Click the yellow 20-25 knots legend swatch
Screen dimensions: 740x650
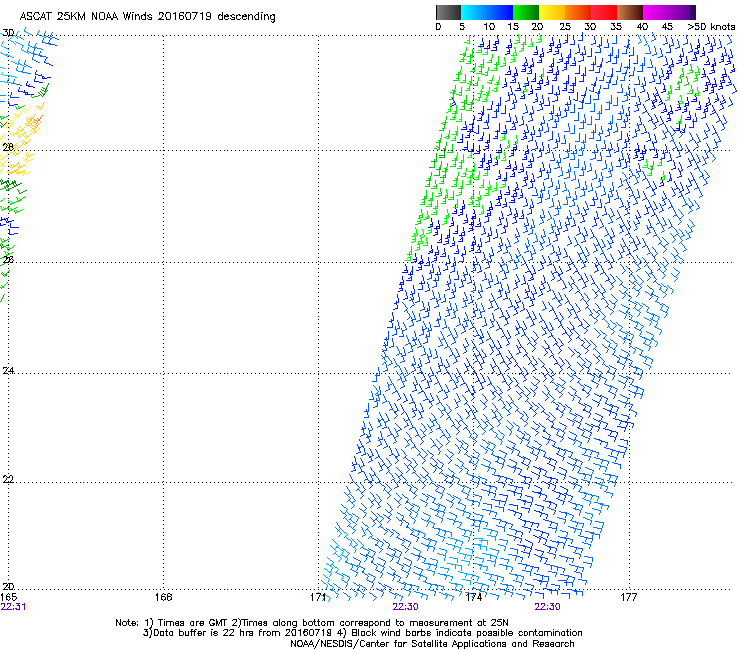click(x=552, y=12)
